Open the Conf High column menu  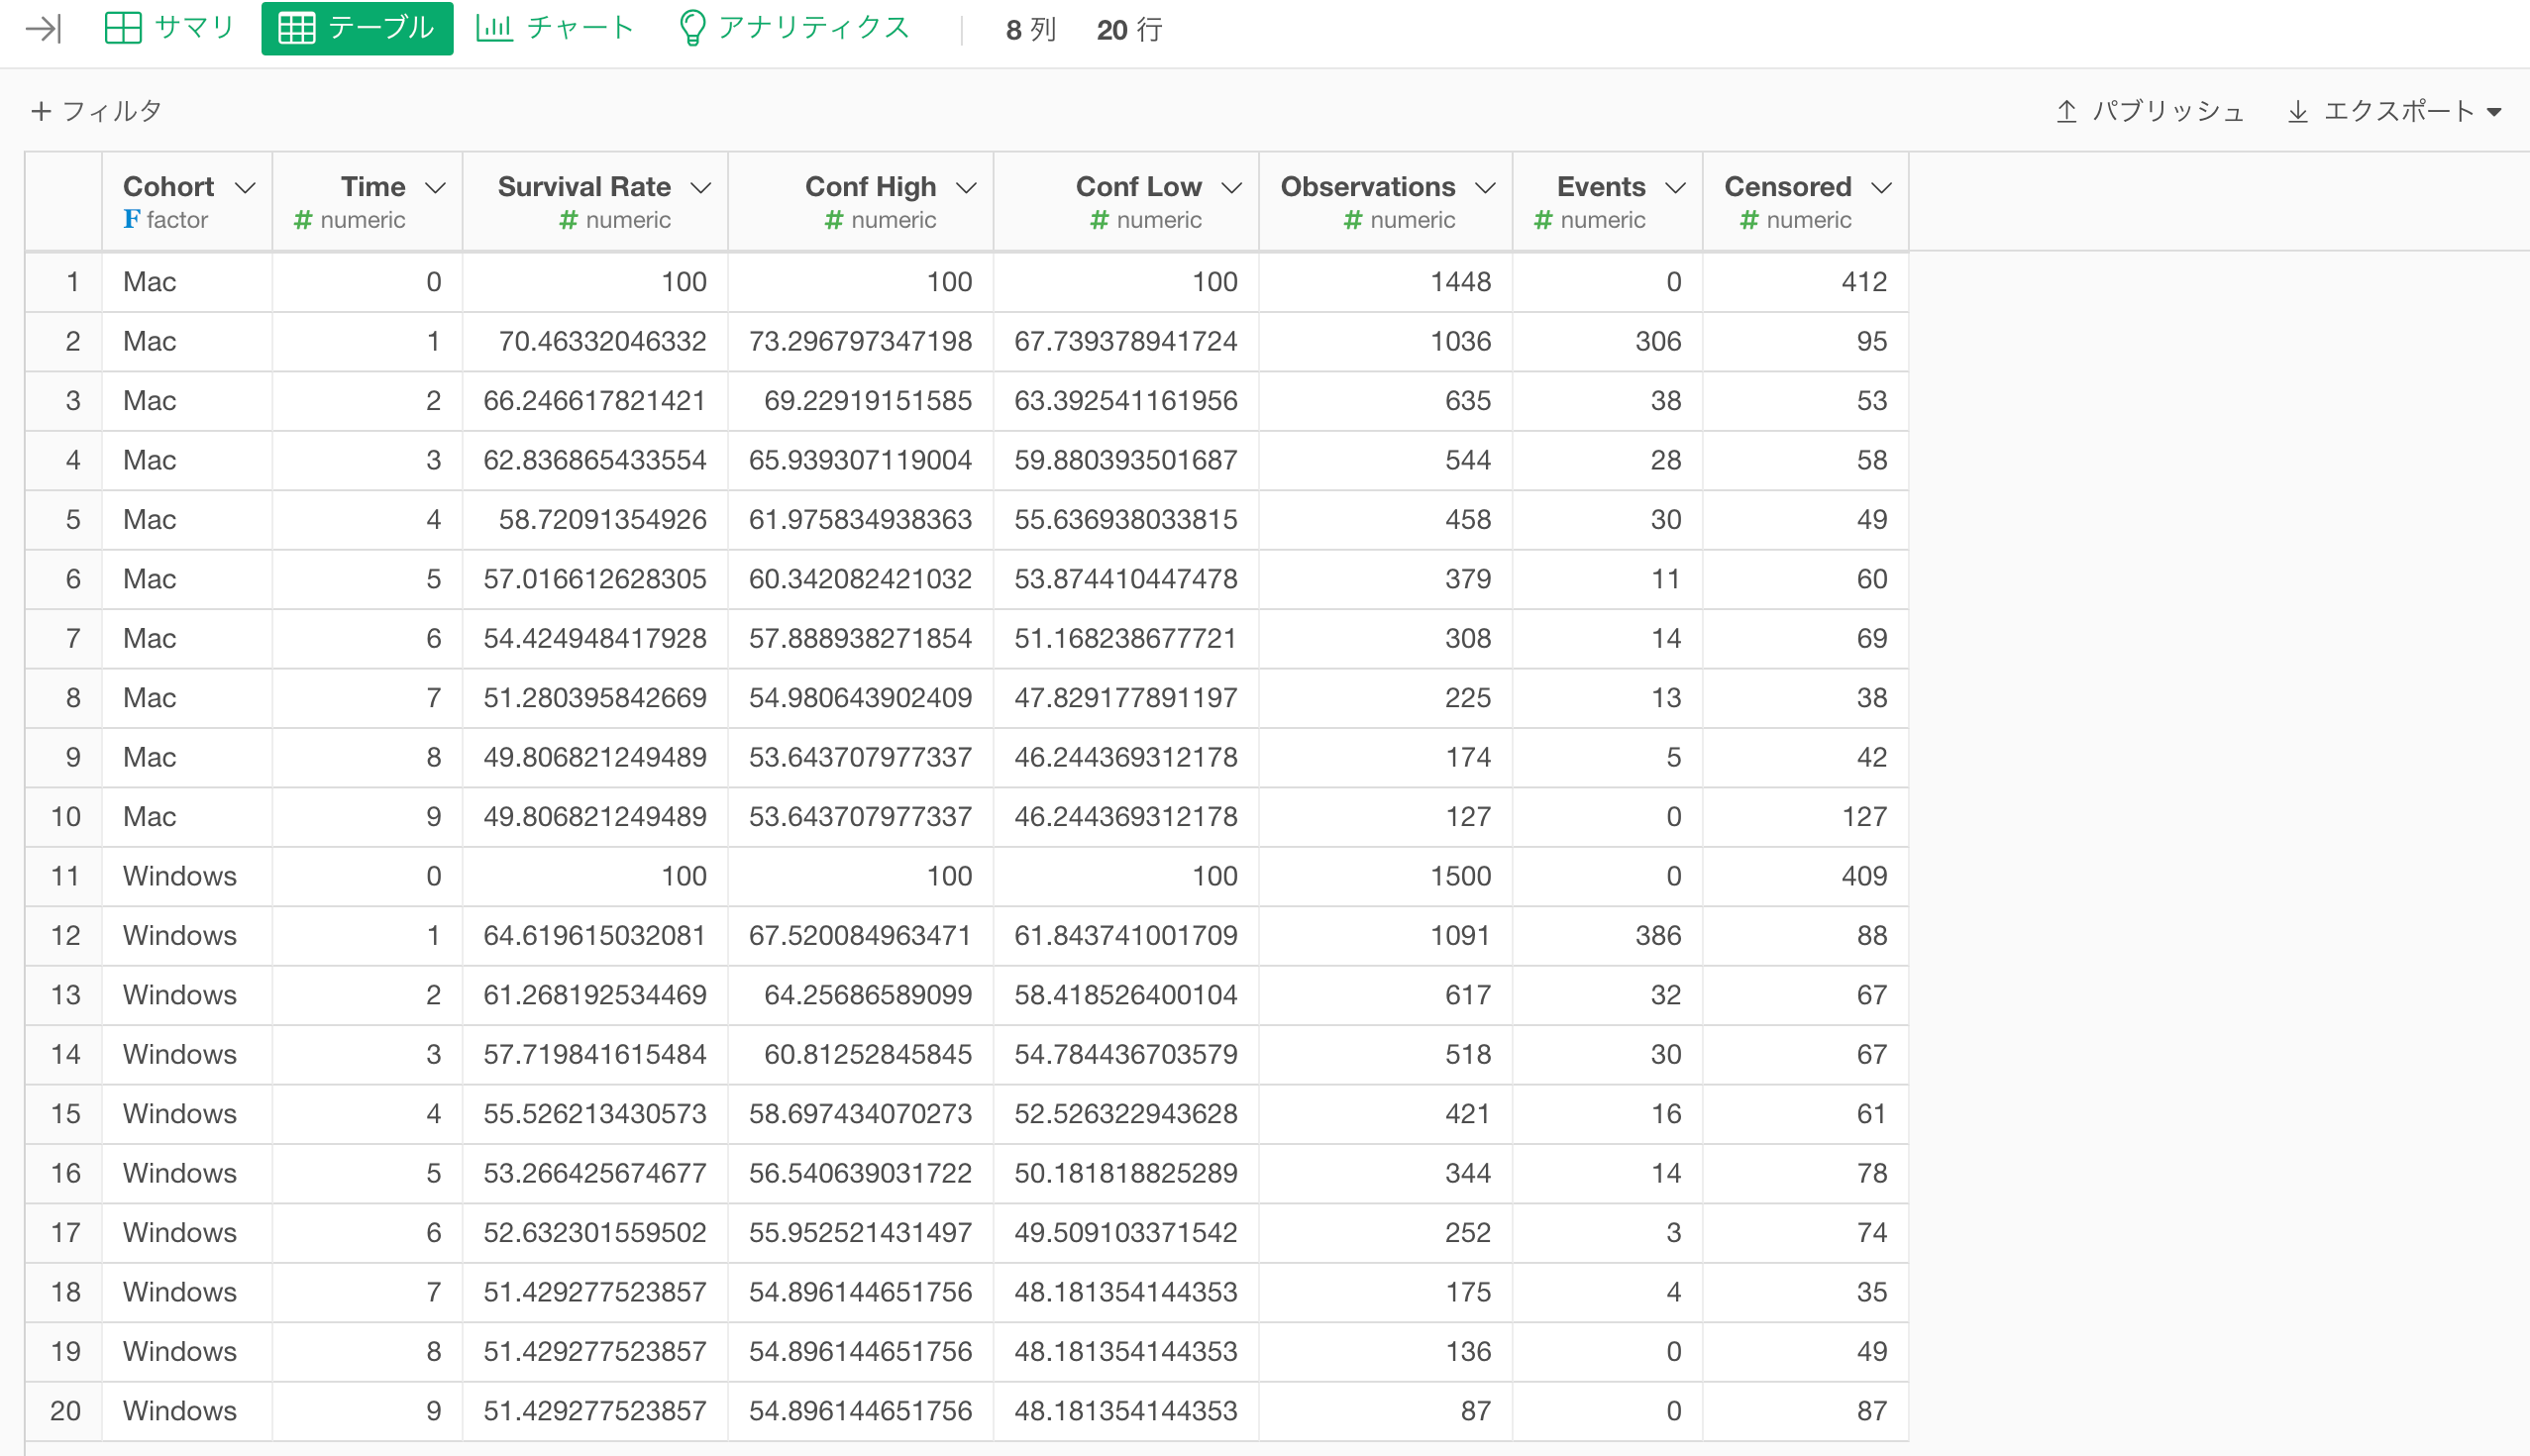(966, 188)
